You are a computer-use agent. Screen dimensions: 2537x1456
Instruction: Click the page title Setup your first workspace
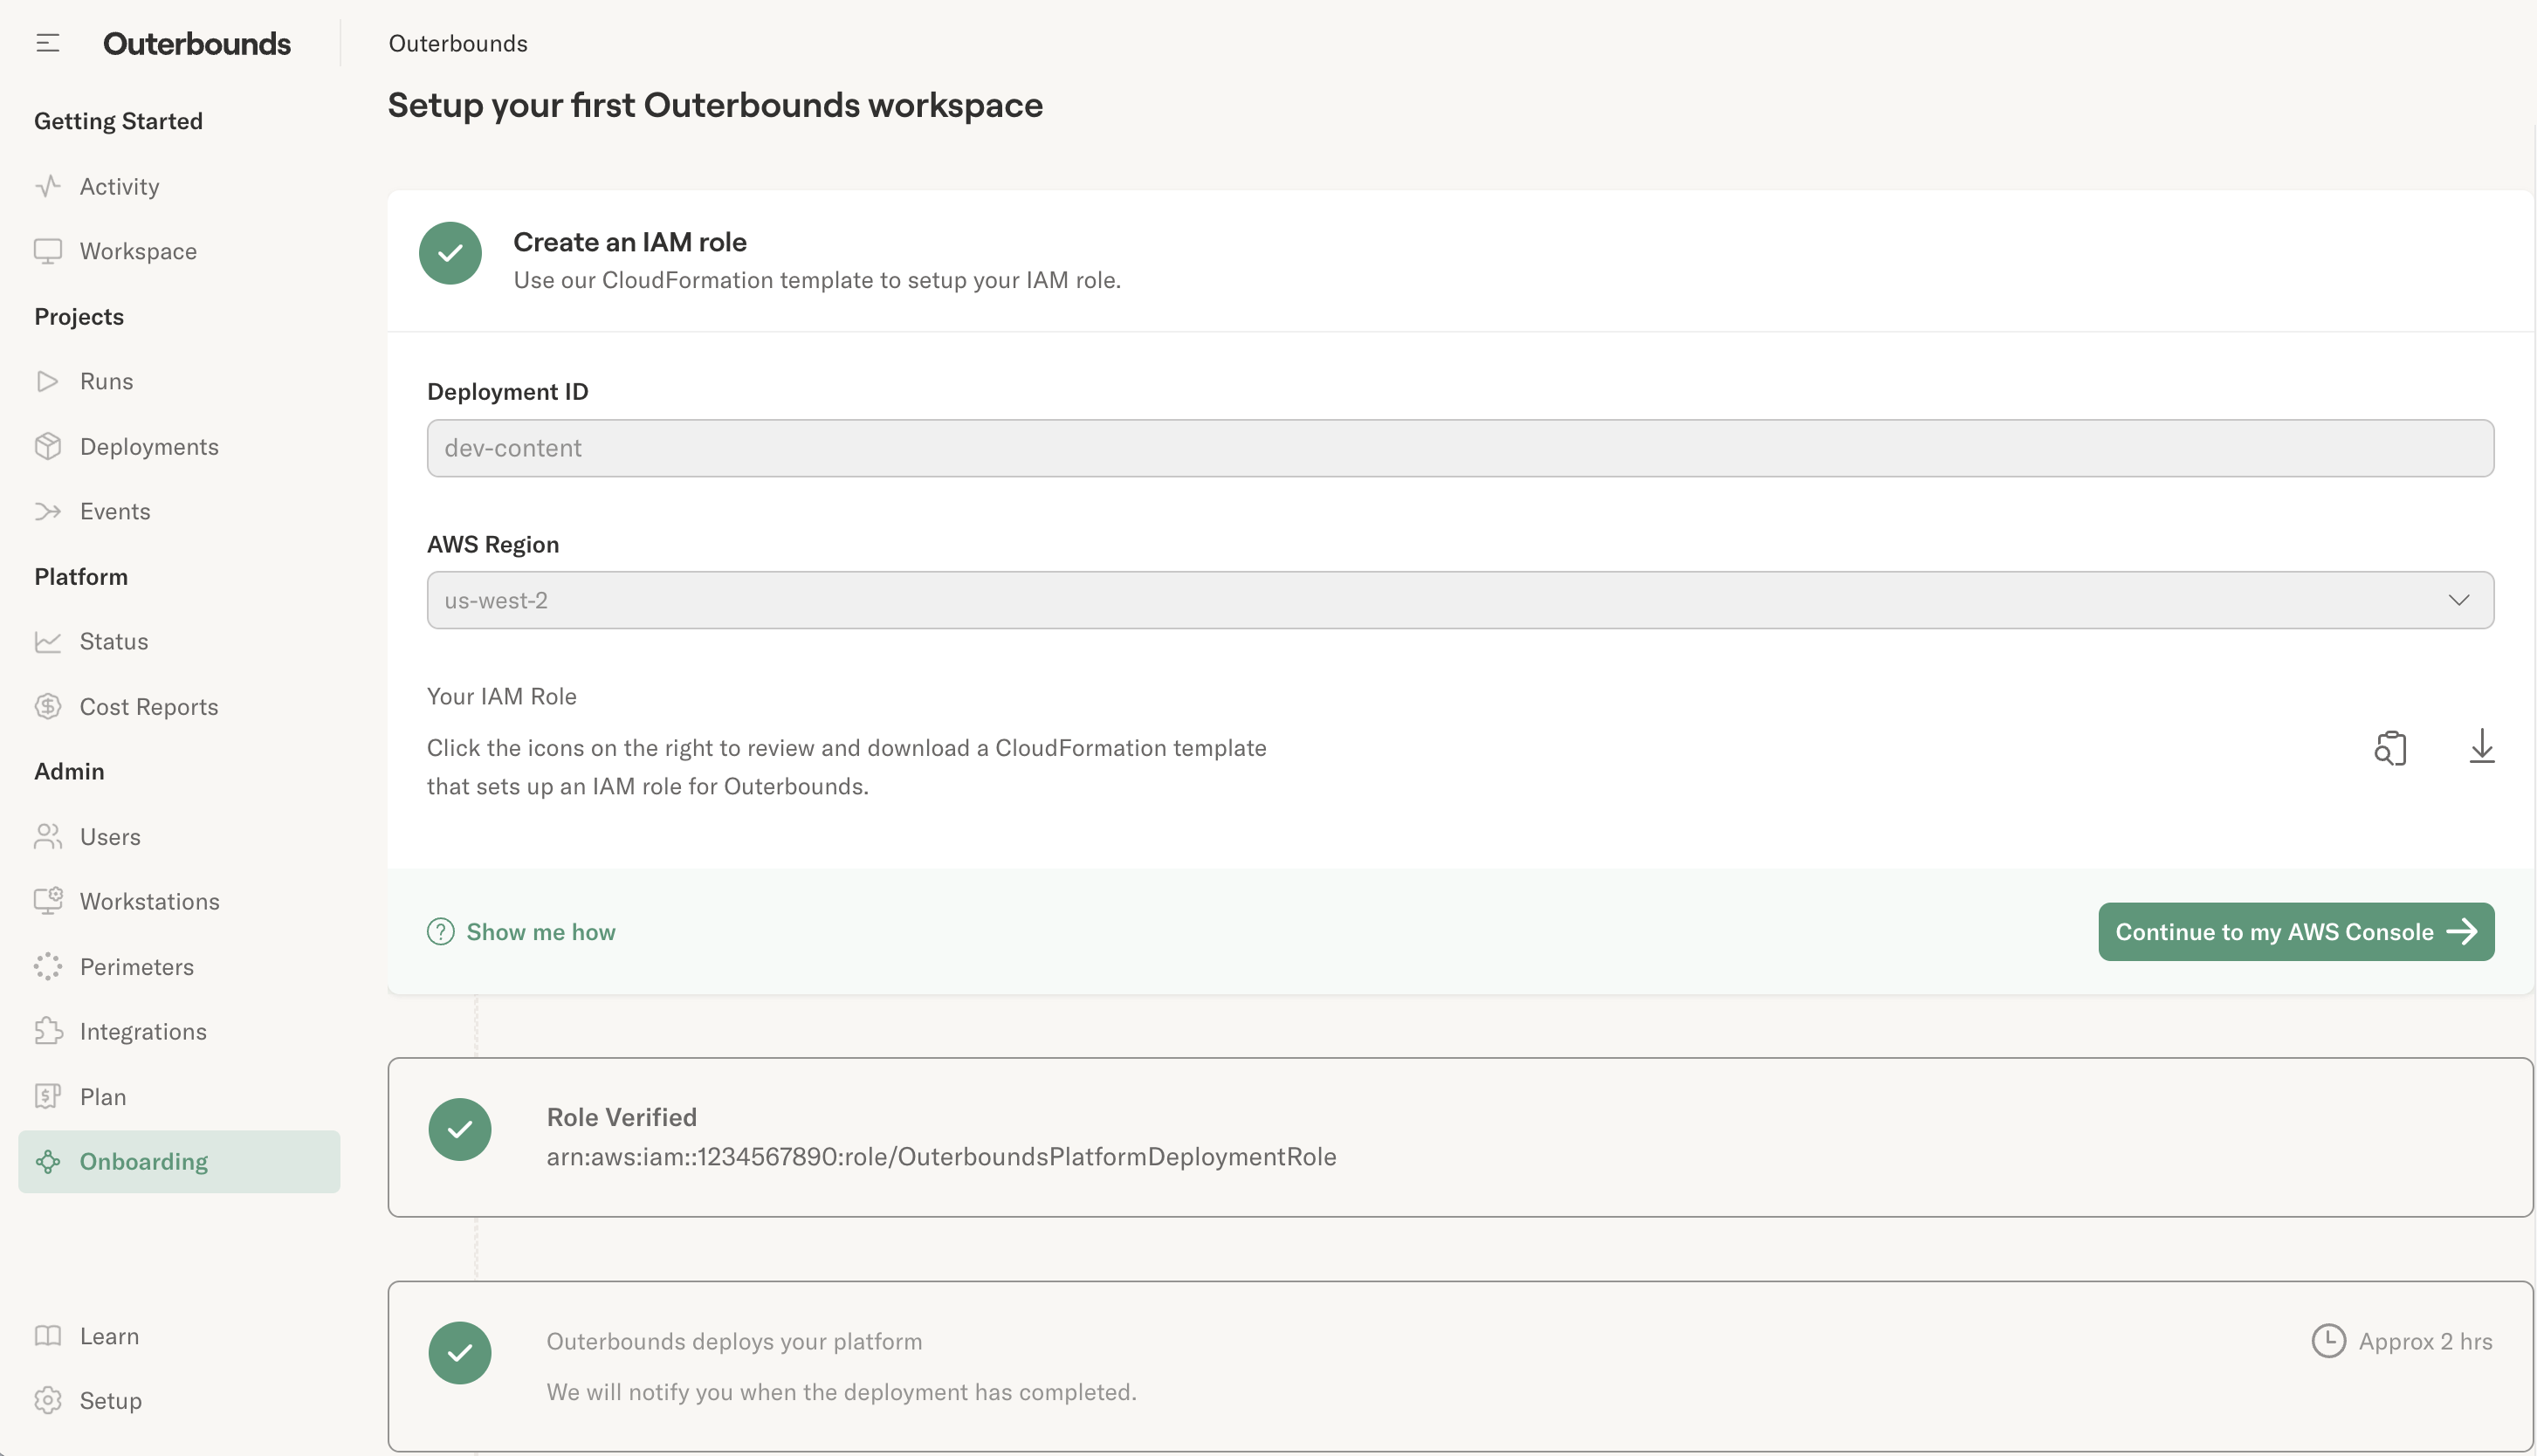coord(715,105)
